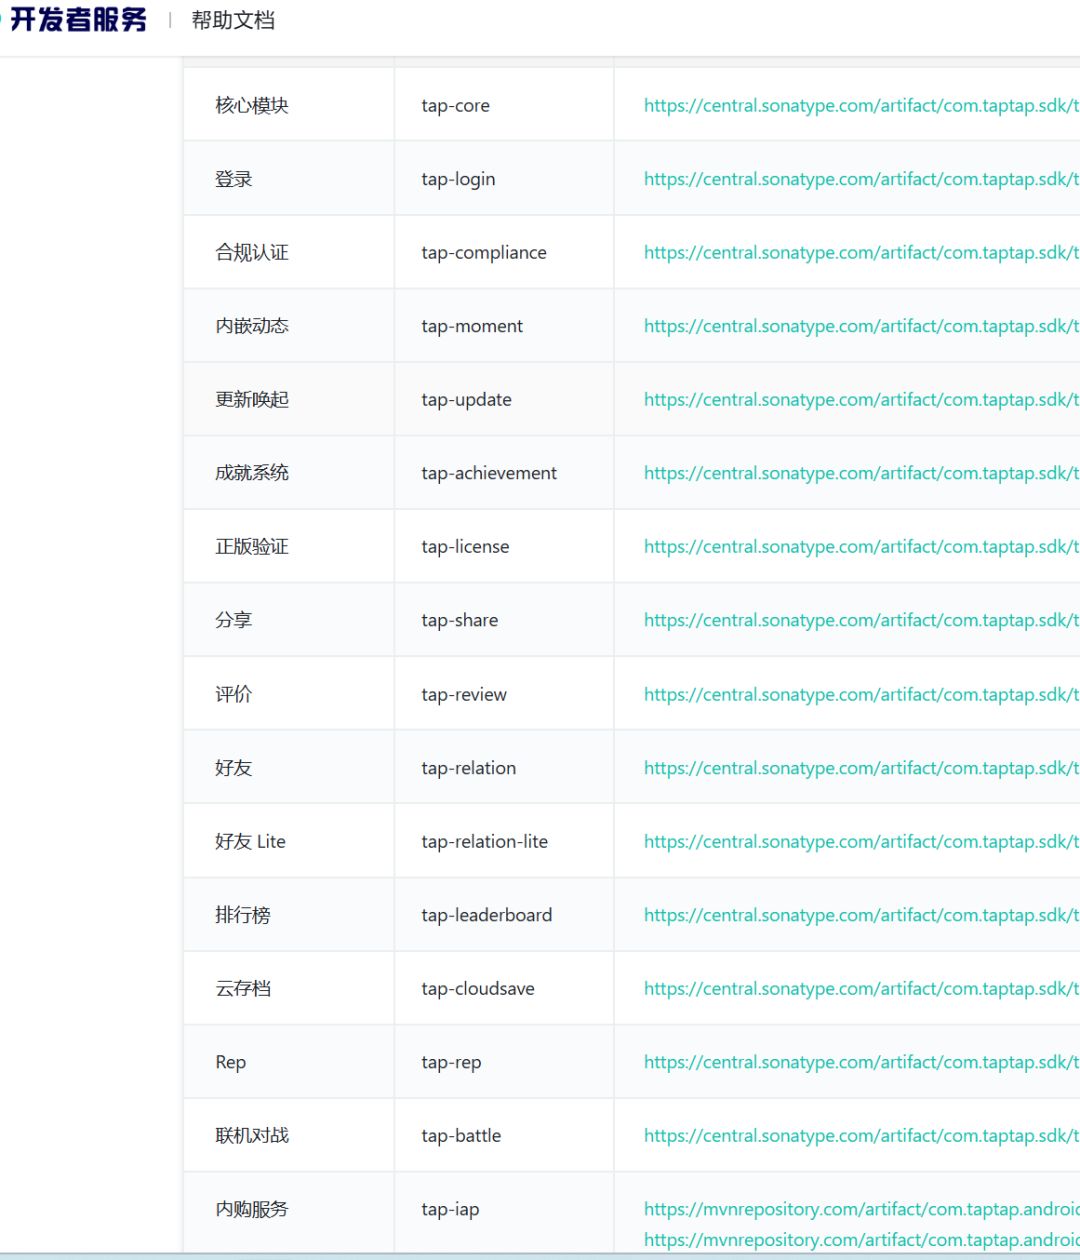This screenshot has width=1080, height=1260.
Task: Click the tap-relation-lite module name
Action: tap(485, 841)
